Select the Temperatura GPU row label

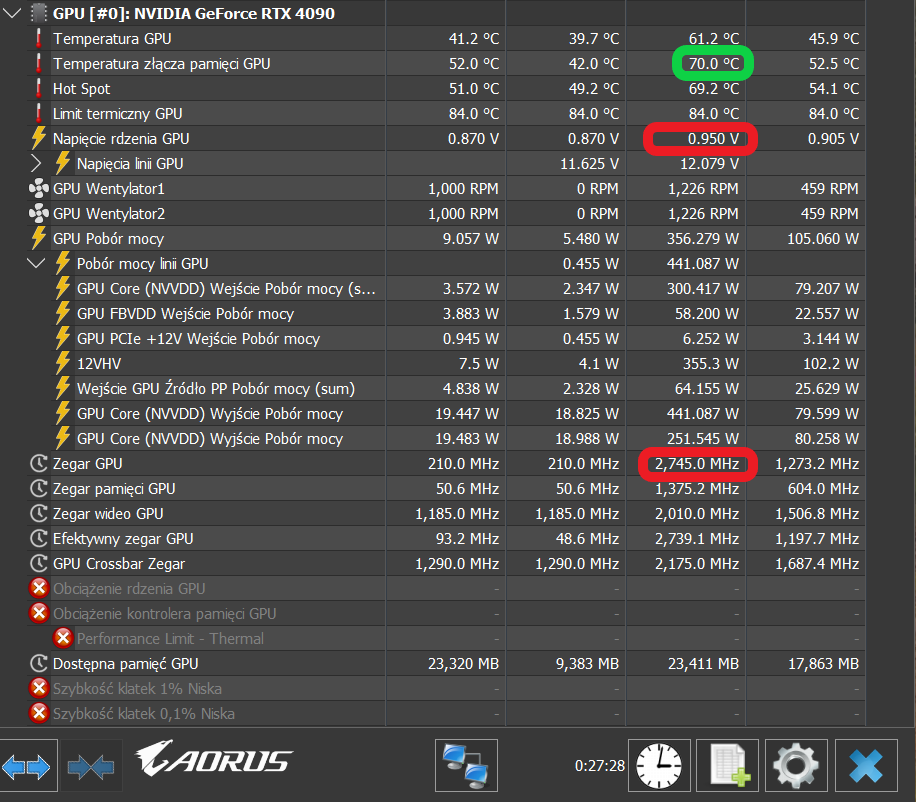[x=112, y=39]
